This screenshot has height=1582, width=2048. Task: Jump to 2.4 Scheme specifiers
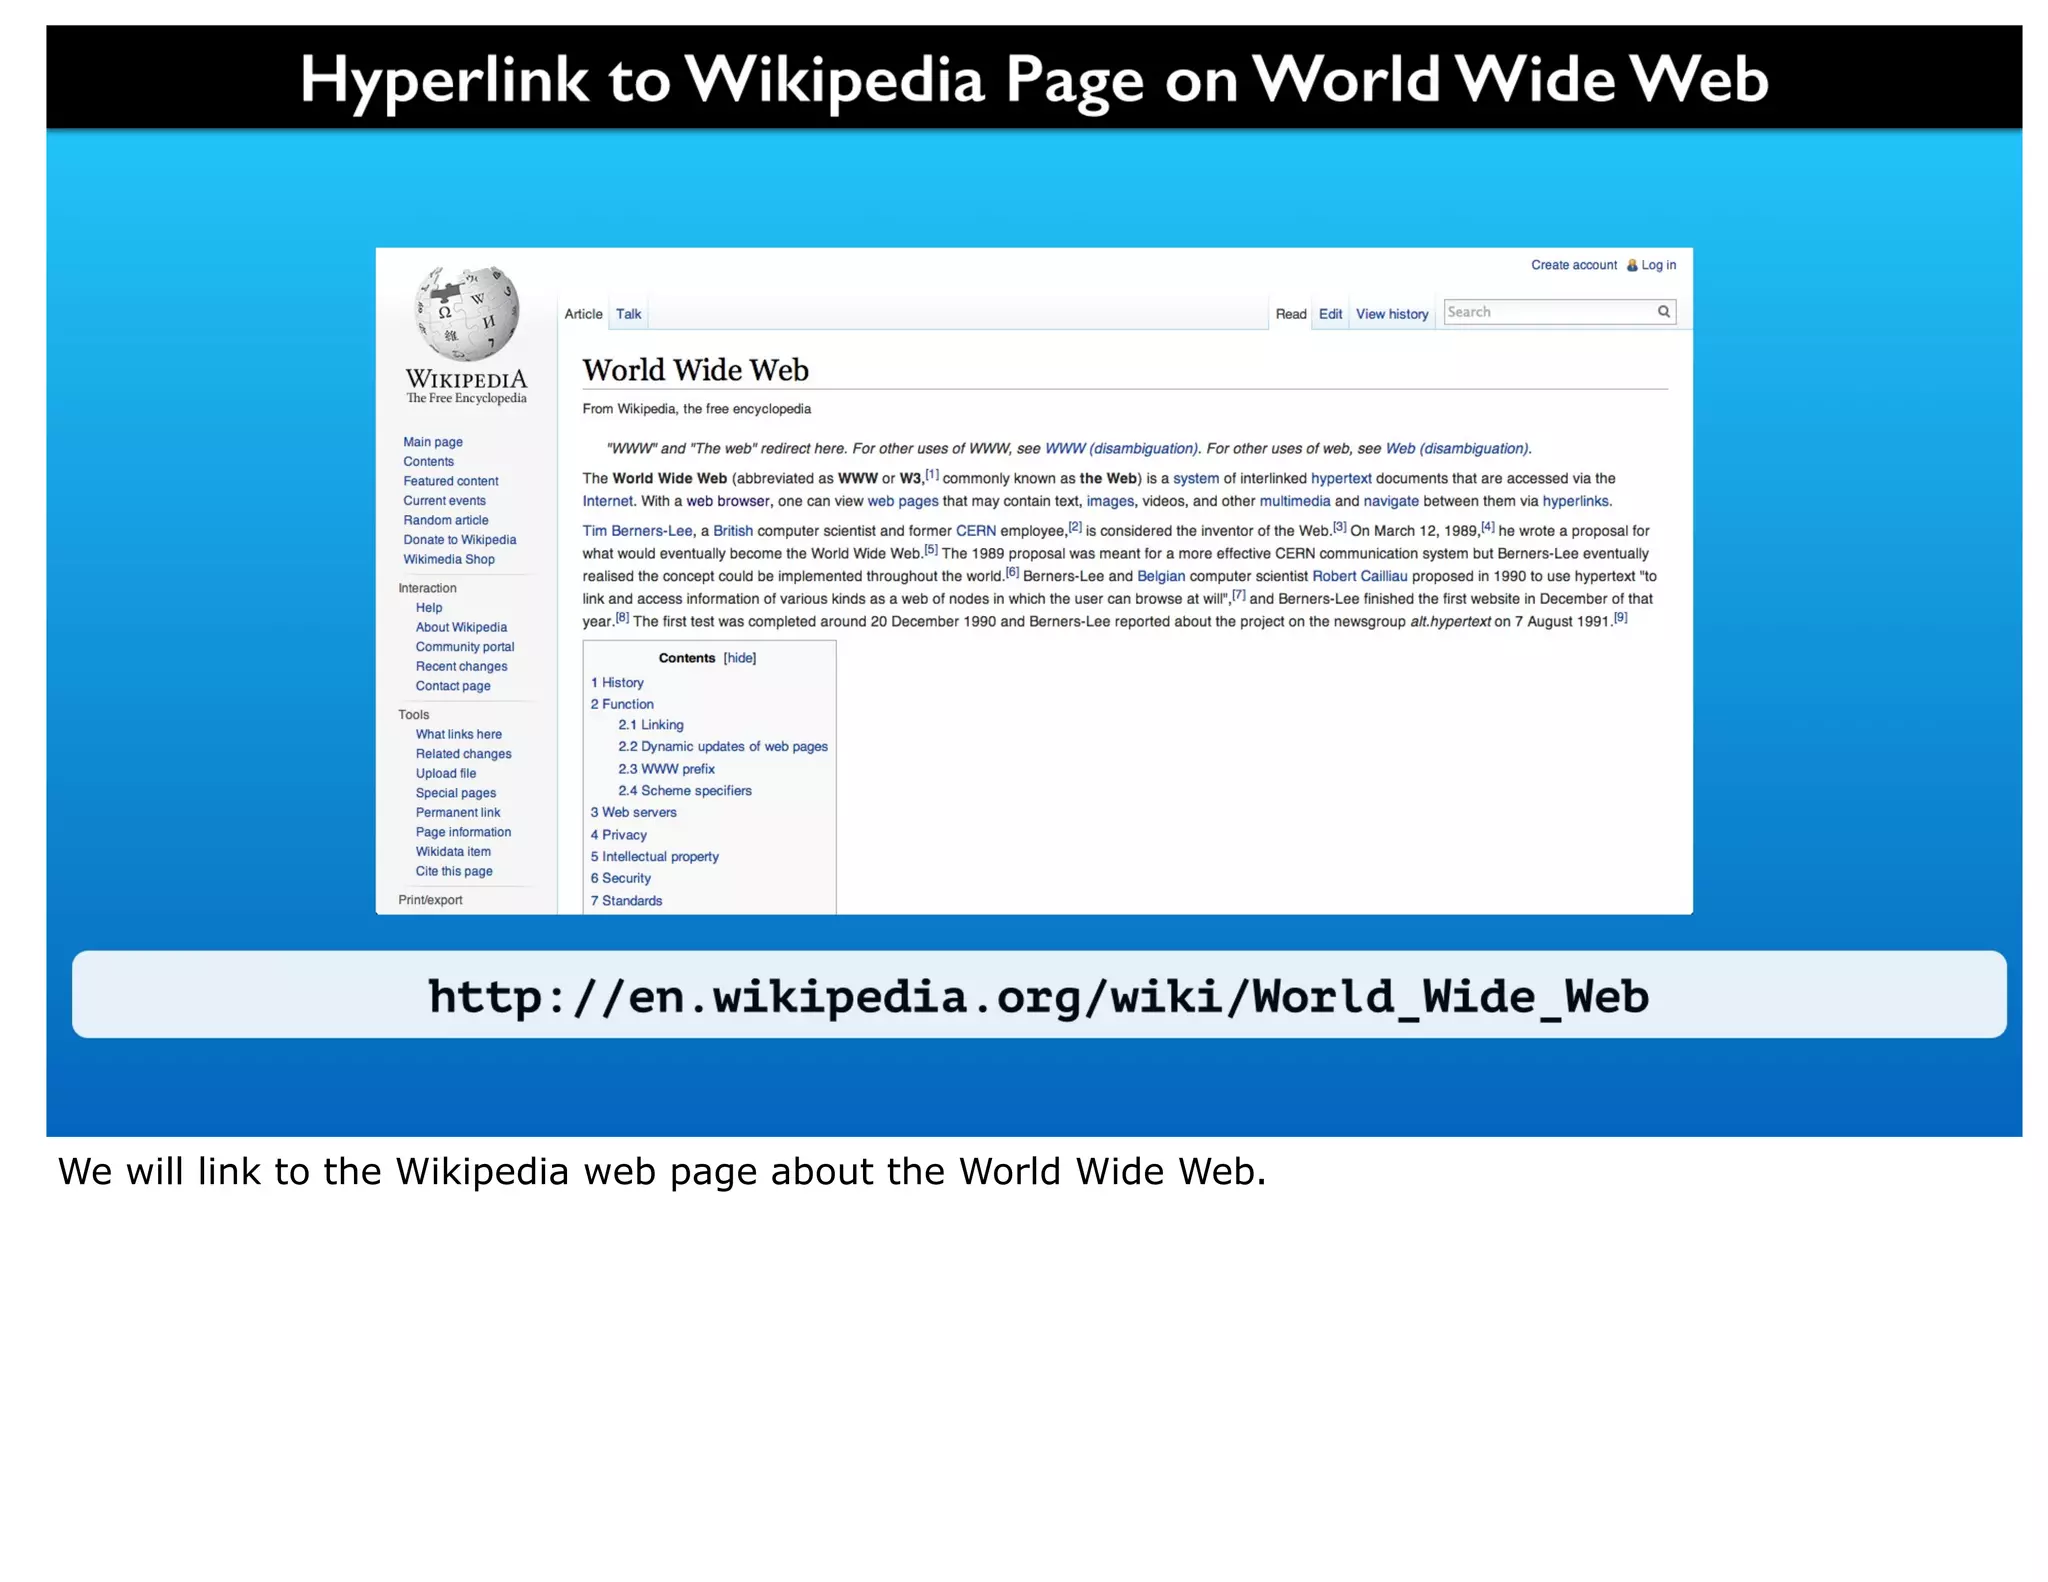[685, 791]
